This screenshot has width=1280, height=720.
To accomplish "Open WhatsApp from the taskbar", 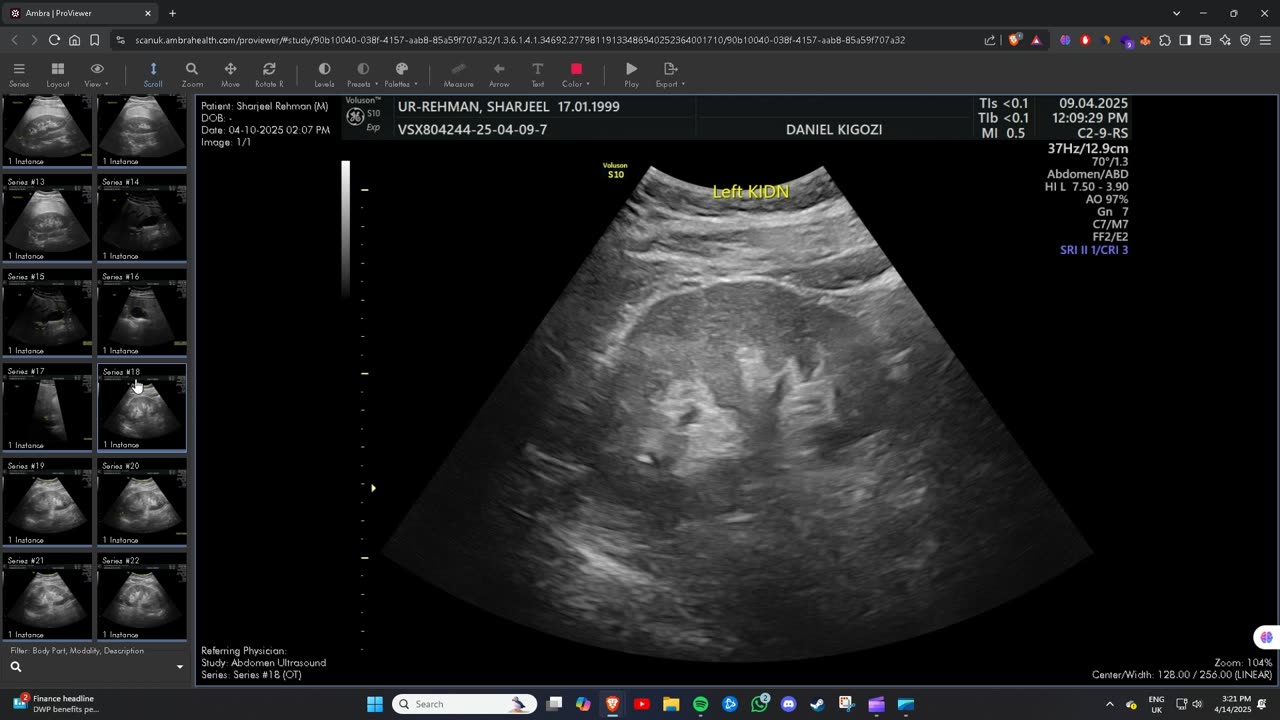I will pyautogui.click(x=759, y=704).
